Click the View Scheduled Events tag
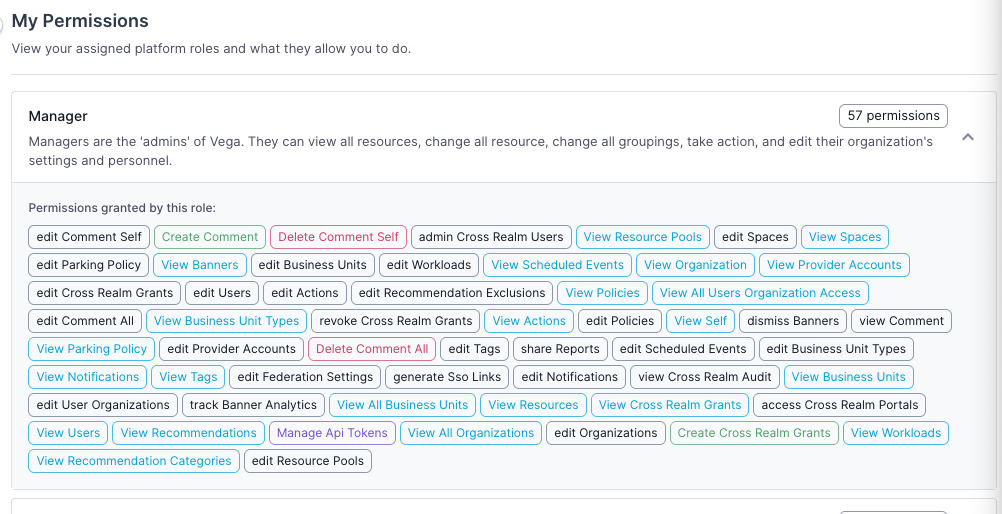1002x514 pixels. (x=557, y=265)
